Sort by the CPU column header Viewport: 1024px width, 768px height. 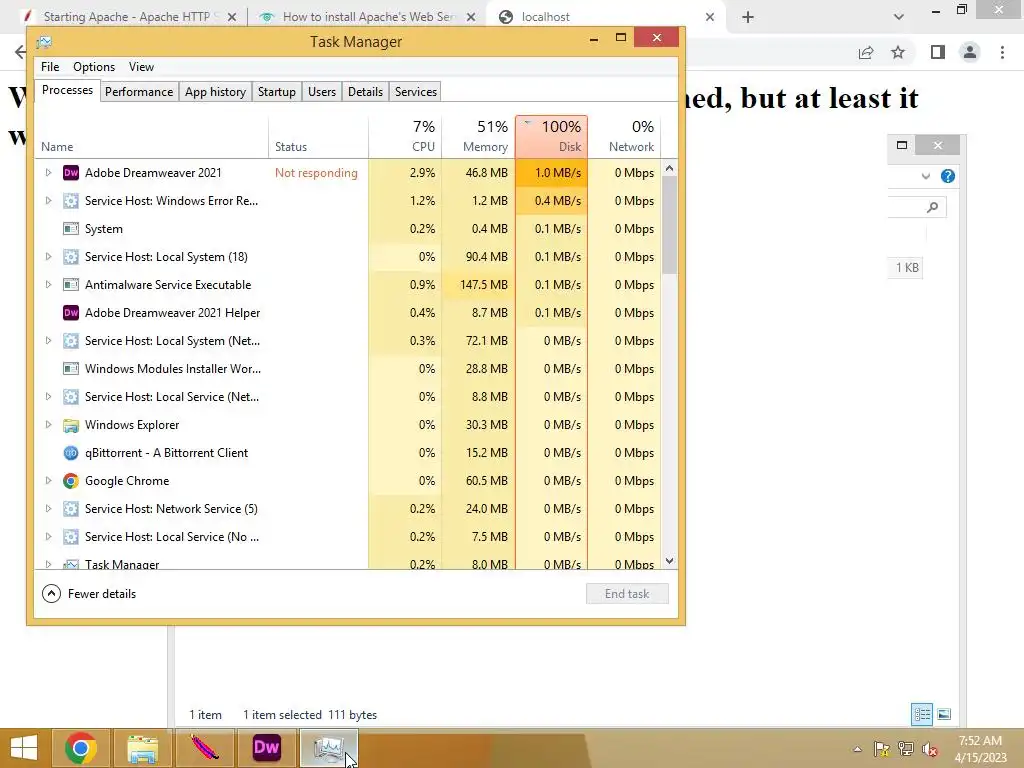click(406, 136)
